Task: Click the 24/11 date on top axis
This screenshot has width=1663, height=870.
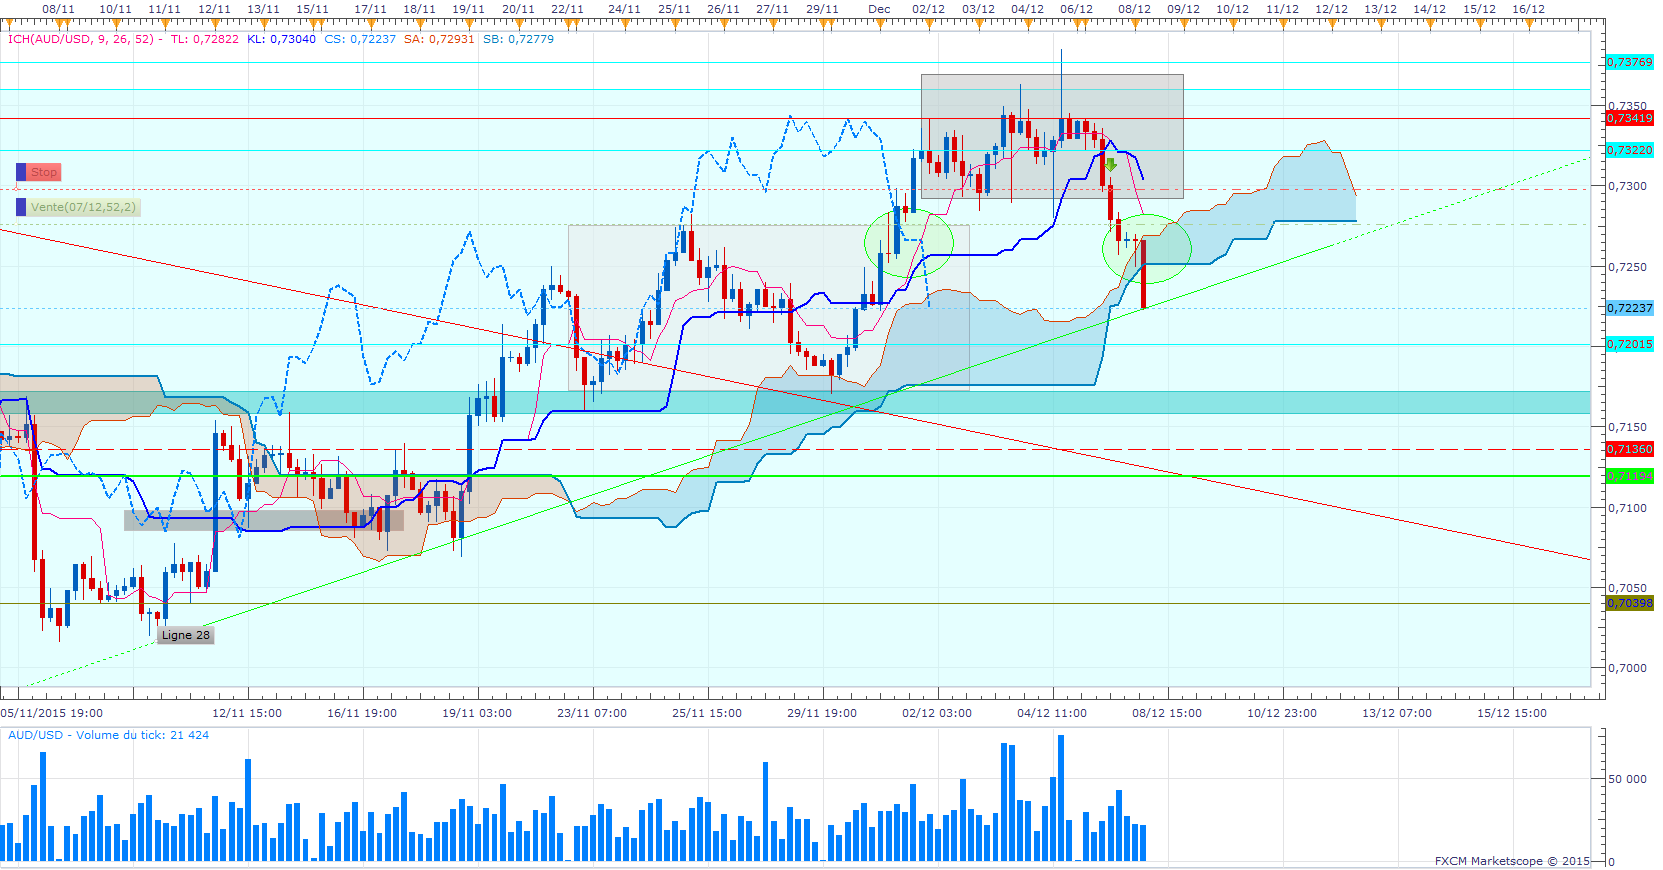Action: pos(624,9)
